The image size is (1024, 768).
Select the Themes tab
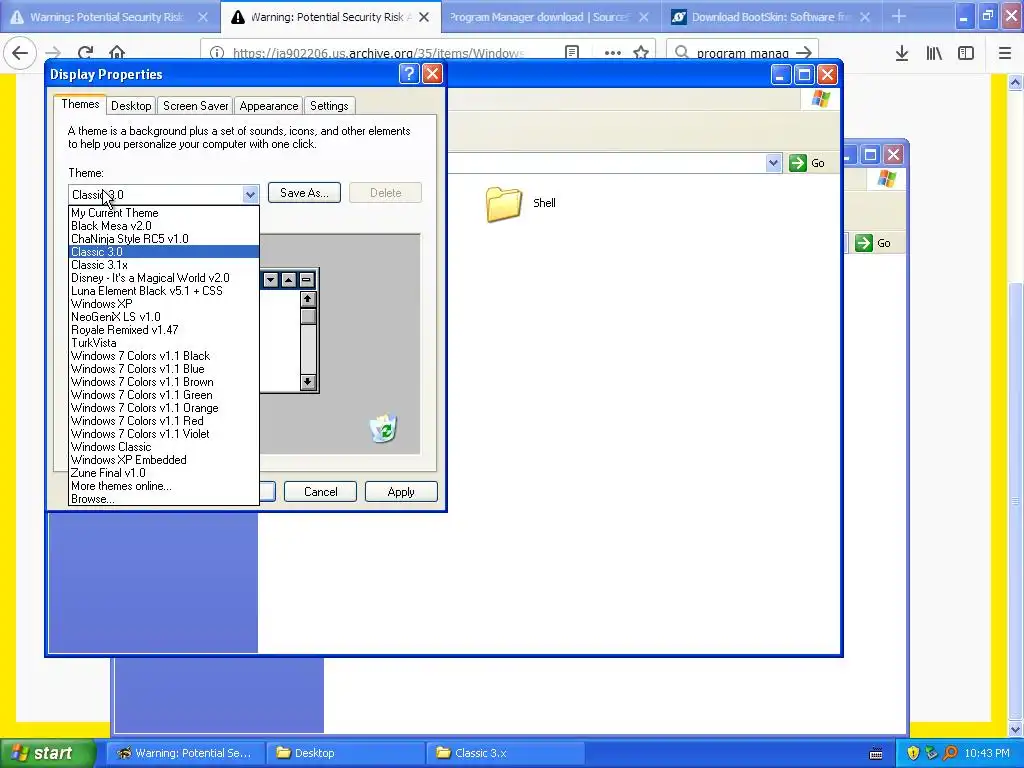[80, 104]
